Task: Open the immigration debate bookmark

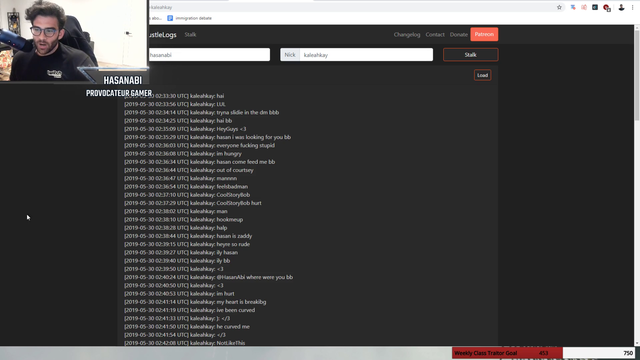Action: 190,18
